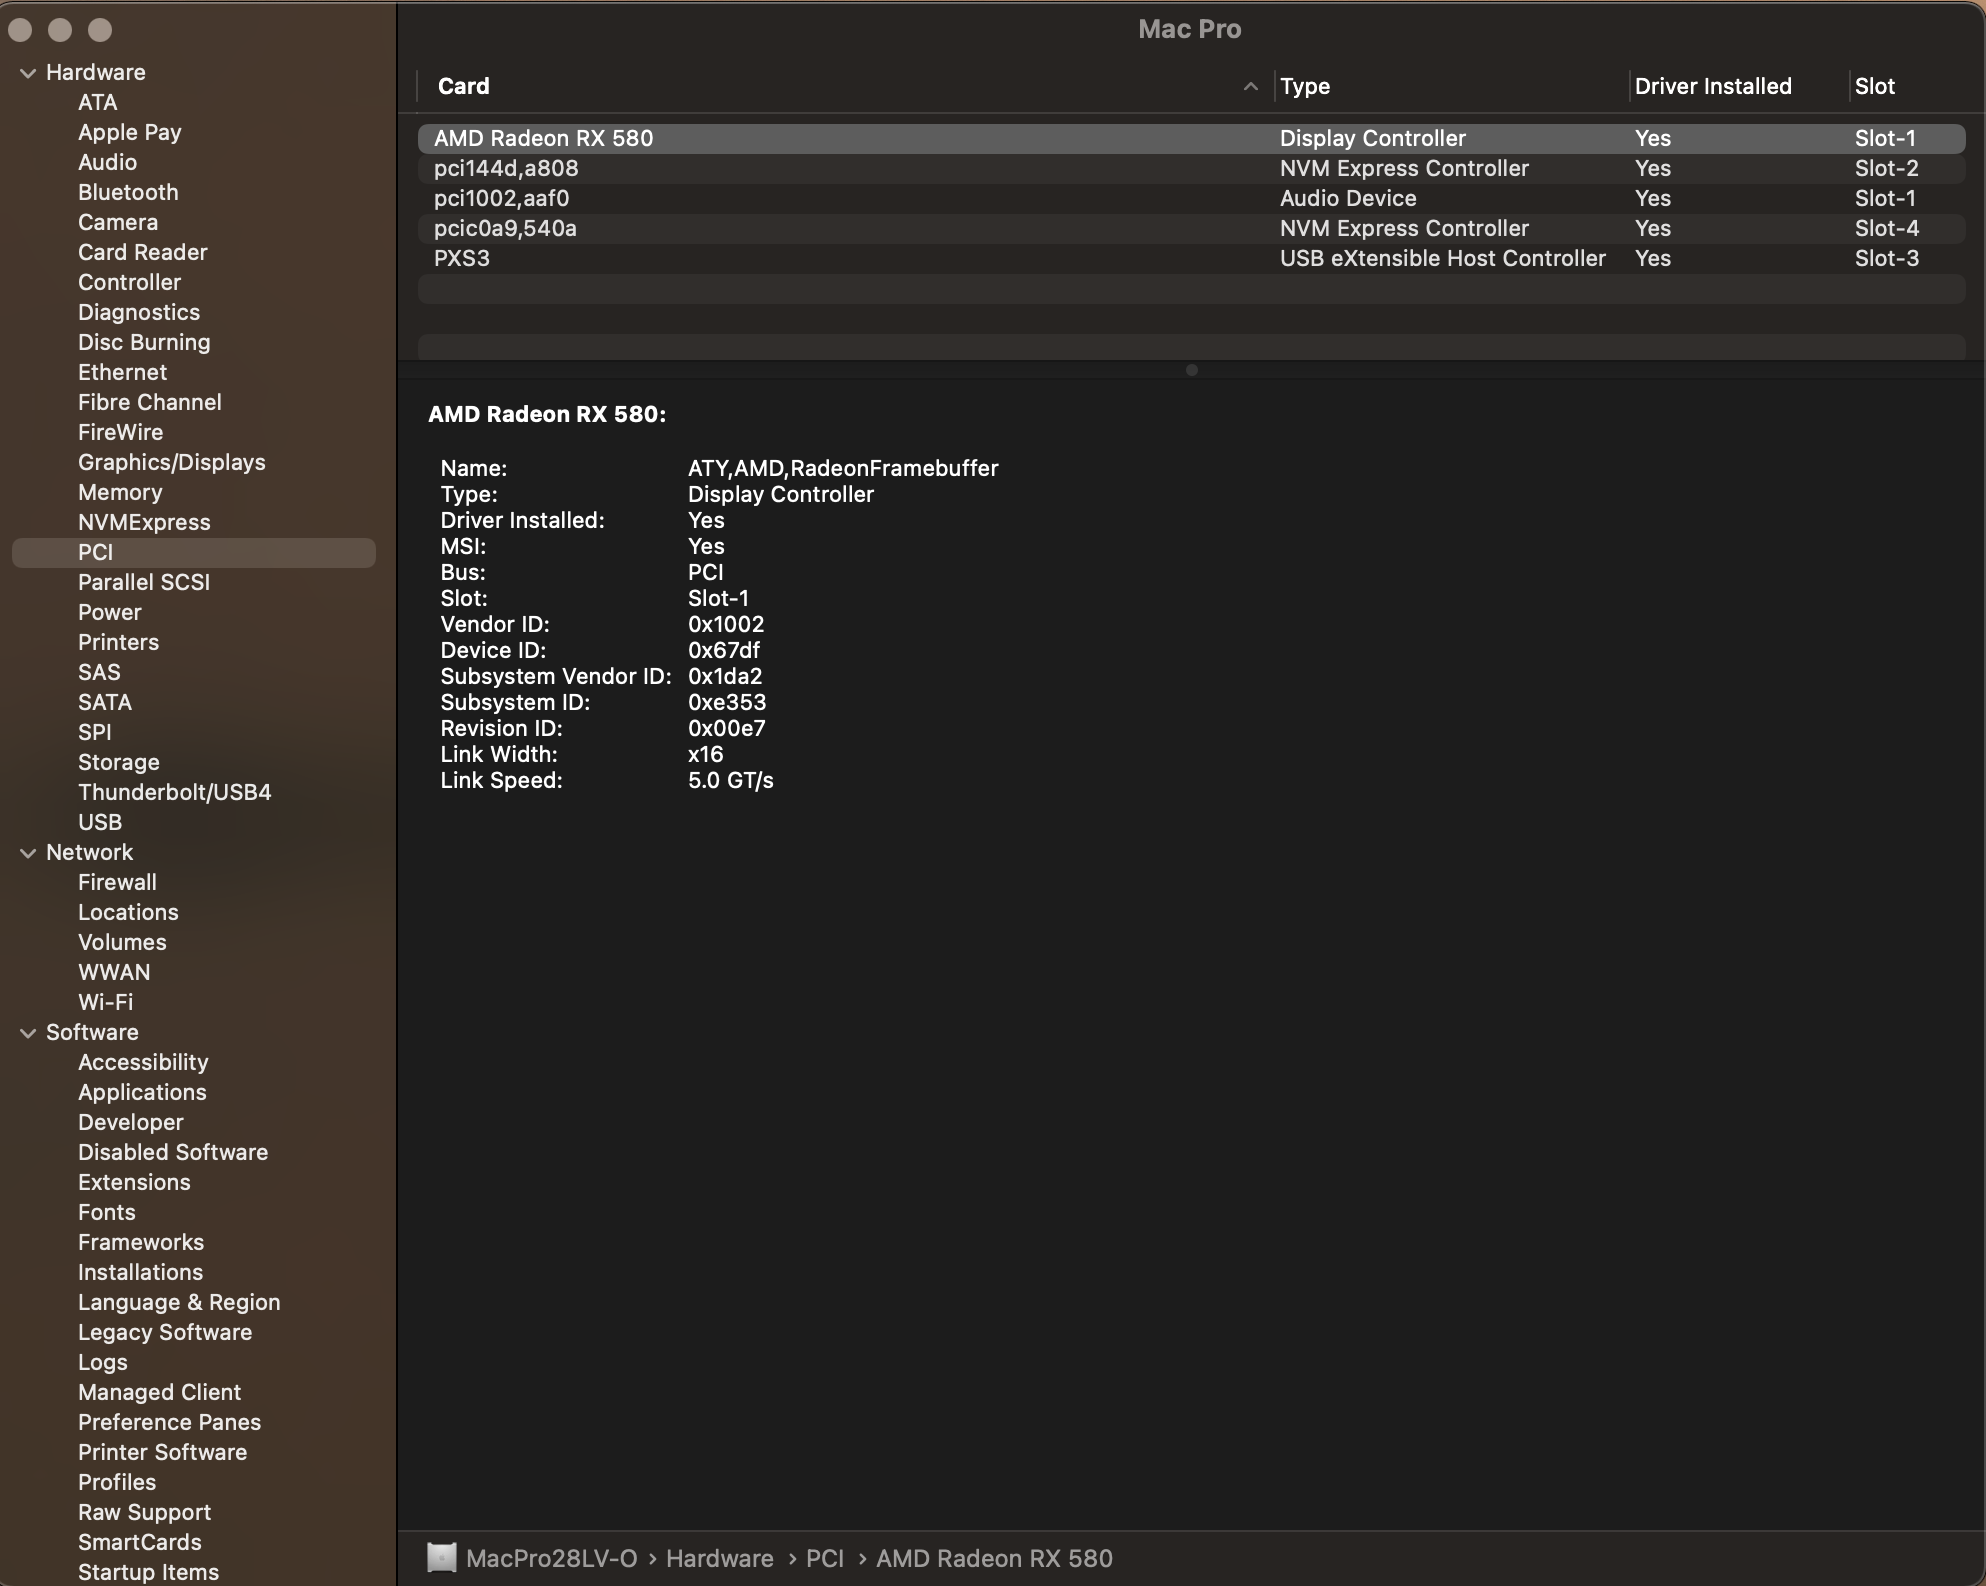Select Thunderbolt/USB4 in the sidebar
This screenshot has height=1586, width=1986.
[x=174, y=792]
